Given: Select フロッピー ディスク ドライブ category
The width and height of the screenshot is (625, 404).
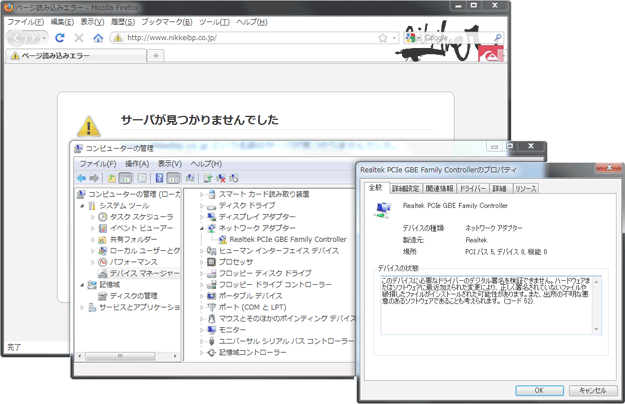Looking at the screenshot, I should [x=265, y=273].
